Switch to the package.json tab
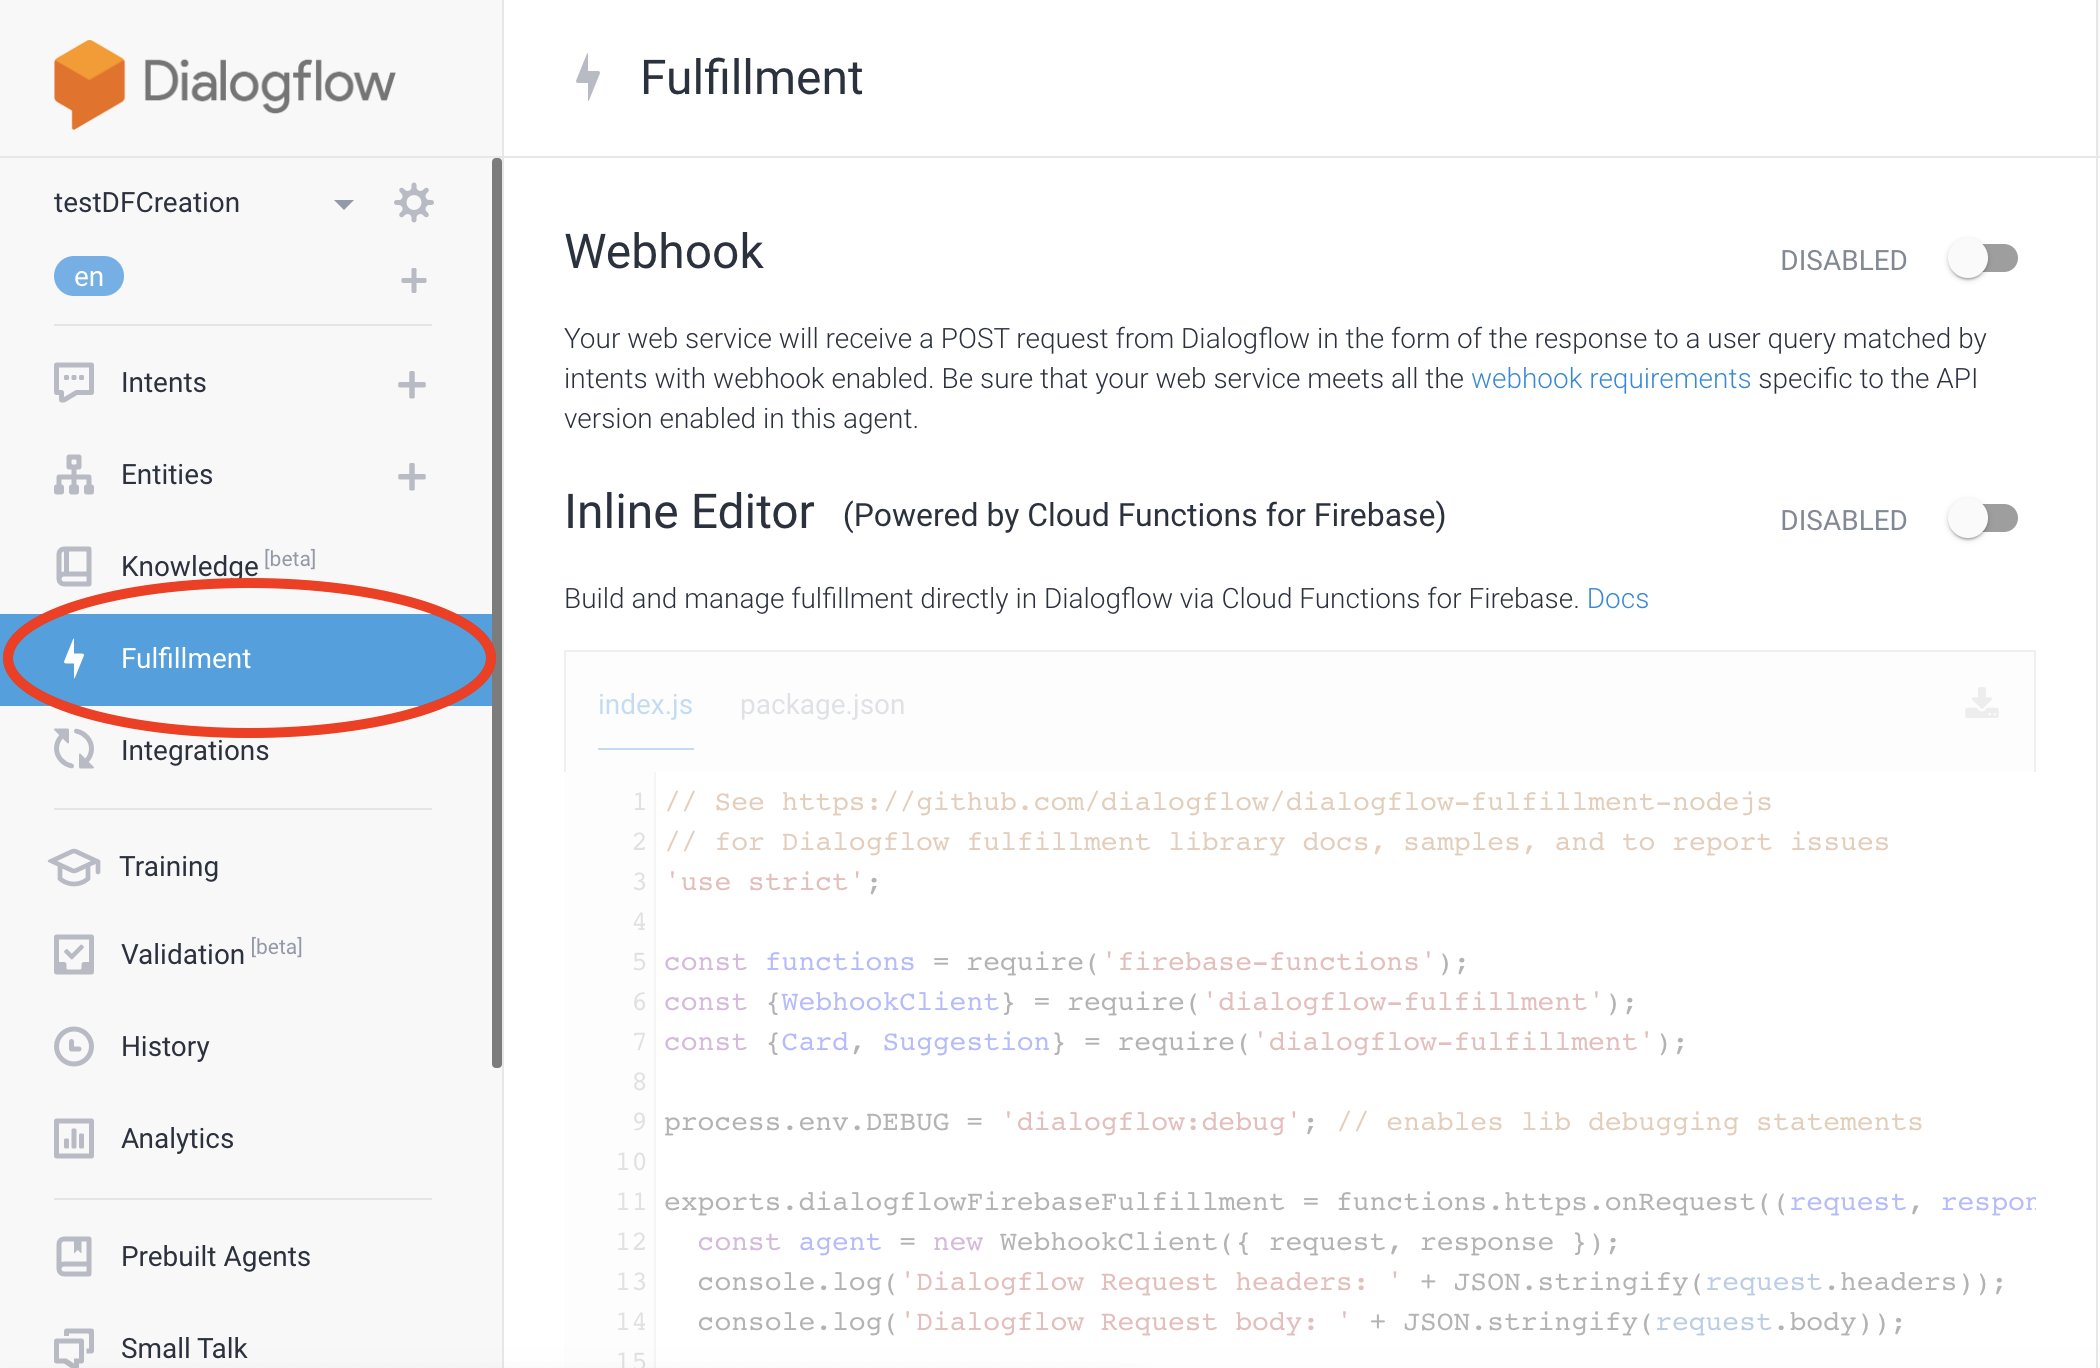Screen dimensions: 2100x1368 (x=821, y=704)
